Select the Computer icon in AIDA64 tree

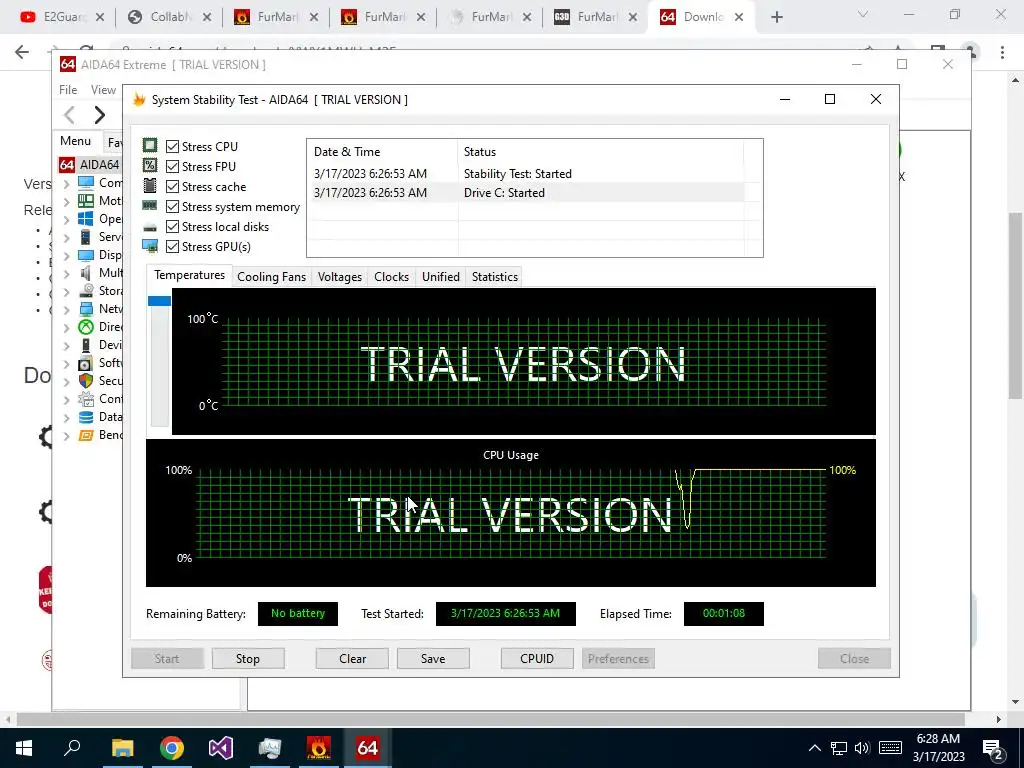[86, 182]
